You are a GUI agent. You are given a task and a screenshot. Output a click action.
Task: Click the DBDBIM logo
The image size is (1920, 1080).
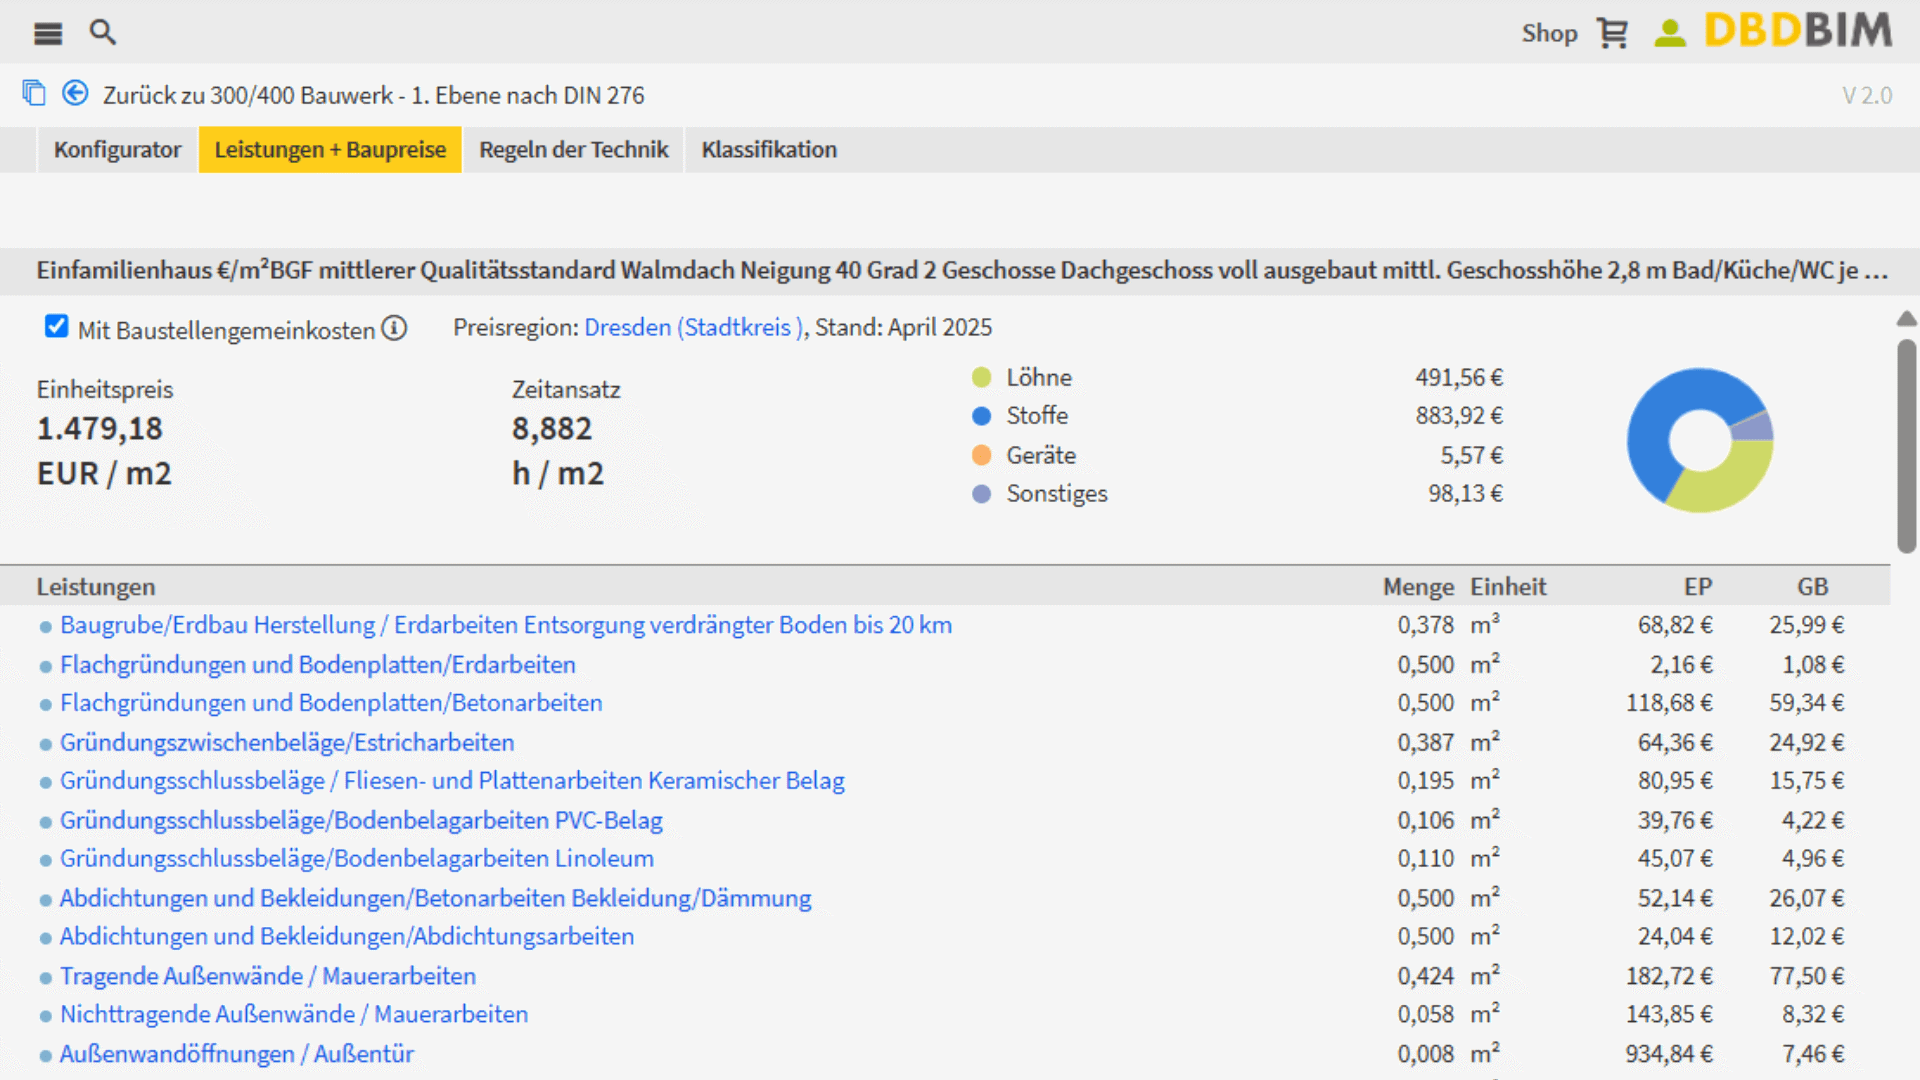pos(1798,31)
